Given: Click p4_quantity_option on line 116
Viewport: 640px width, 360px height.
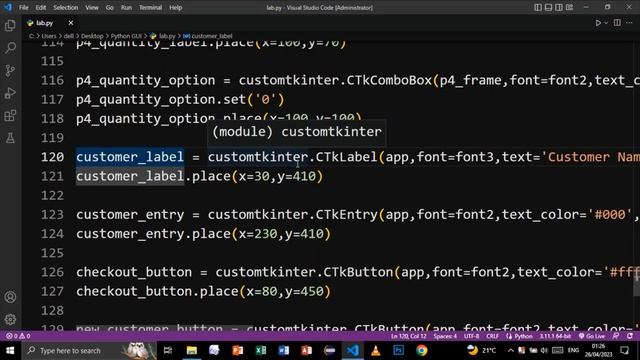Looking at the screenshot, I should coord(145,80).
